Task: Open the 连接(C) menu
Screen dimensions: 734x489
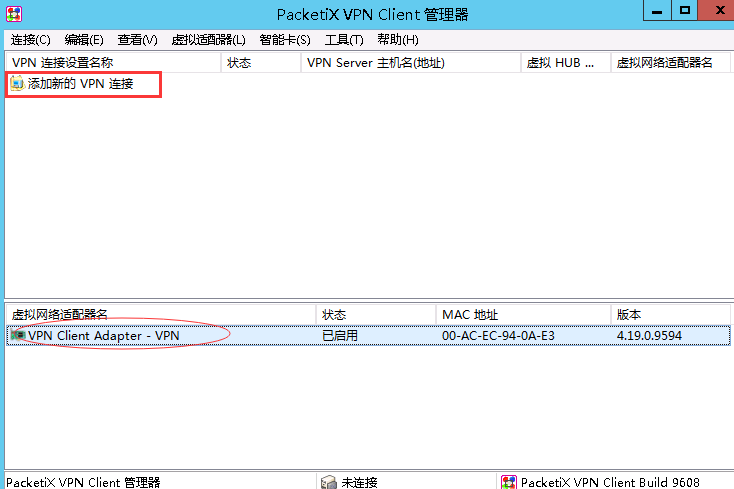Action: 30,40
